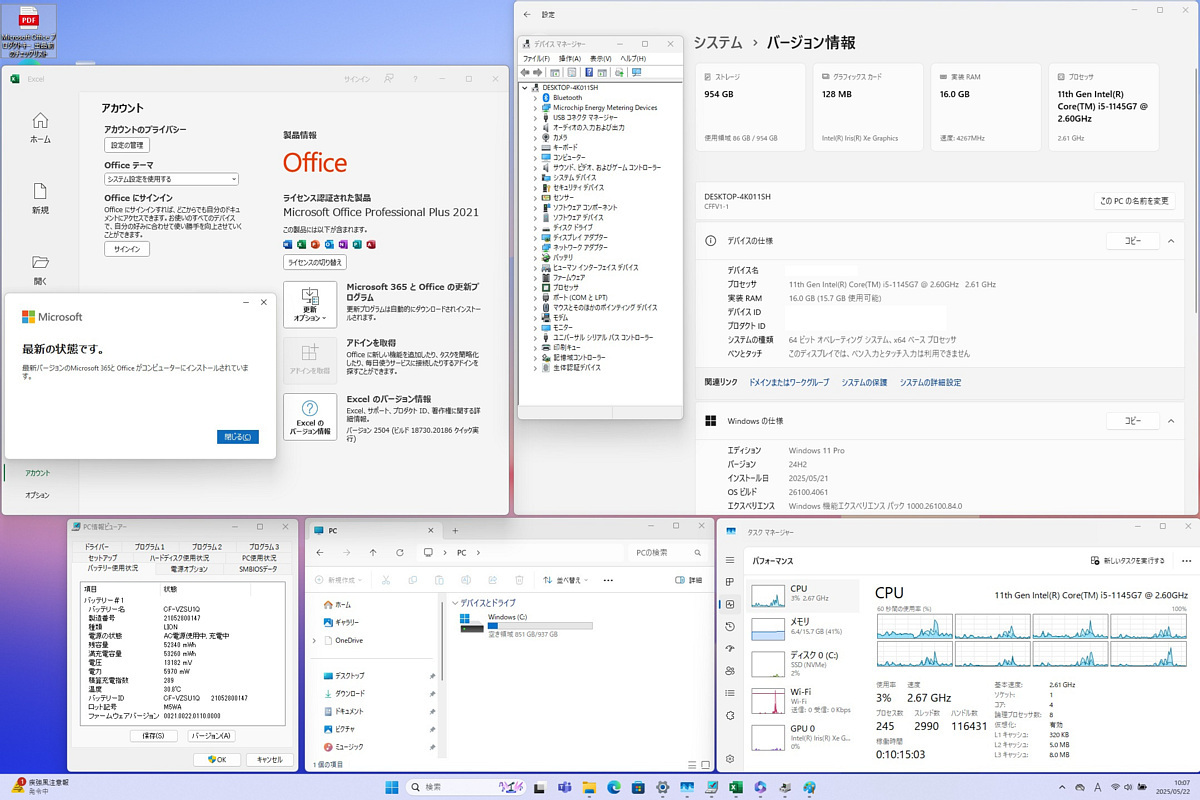Open ホーム in the Excel sidebar
1200x800 pixels.
click(40, 127)
